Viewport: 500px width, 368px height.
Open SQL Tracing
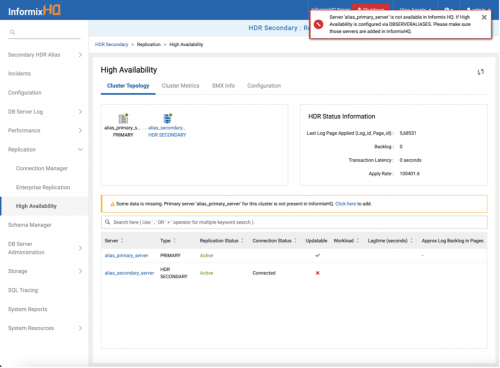23,290
